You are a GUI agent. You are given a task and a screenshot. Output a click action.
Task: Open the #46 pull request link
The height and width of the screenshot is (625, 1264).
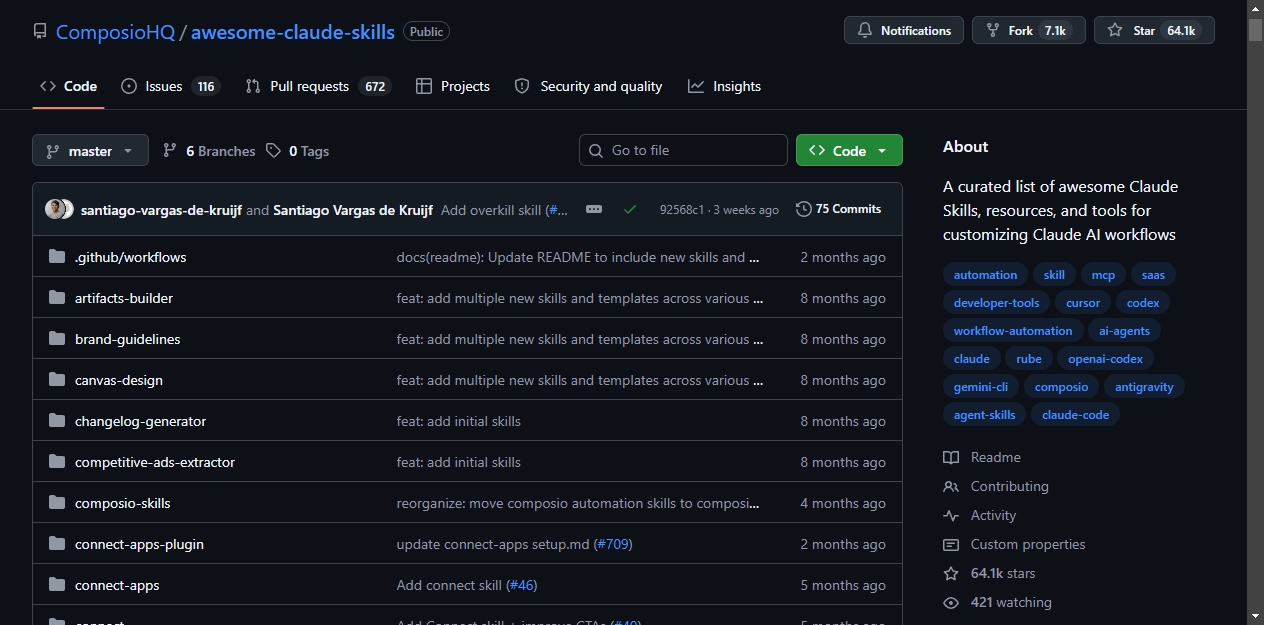pyautogui.click(x=522, y=585)
